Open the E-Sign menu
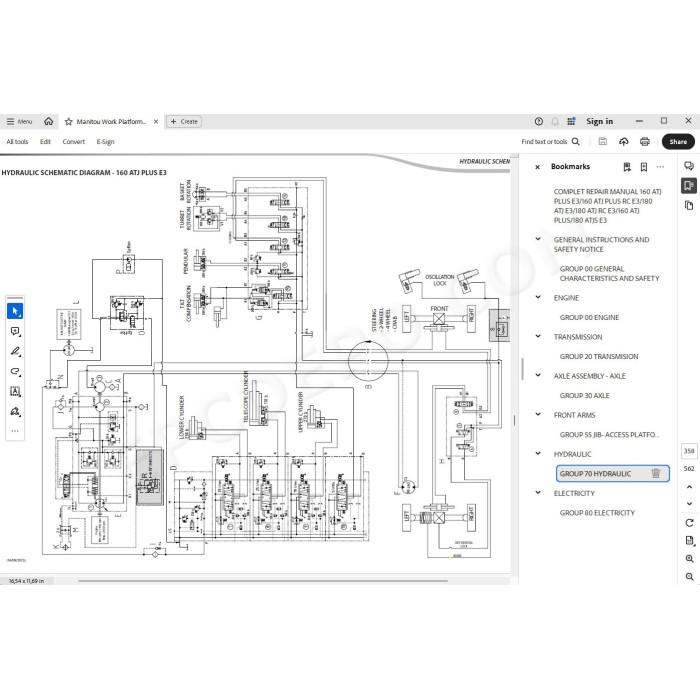 pos(105,142)
